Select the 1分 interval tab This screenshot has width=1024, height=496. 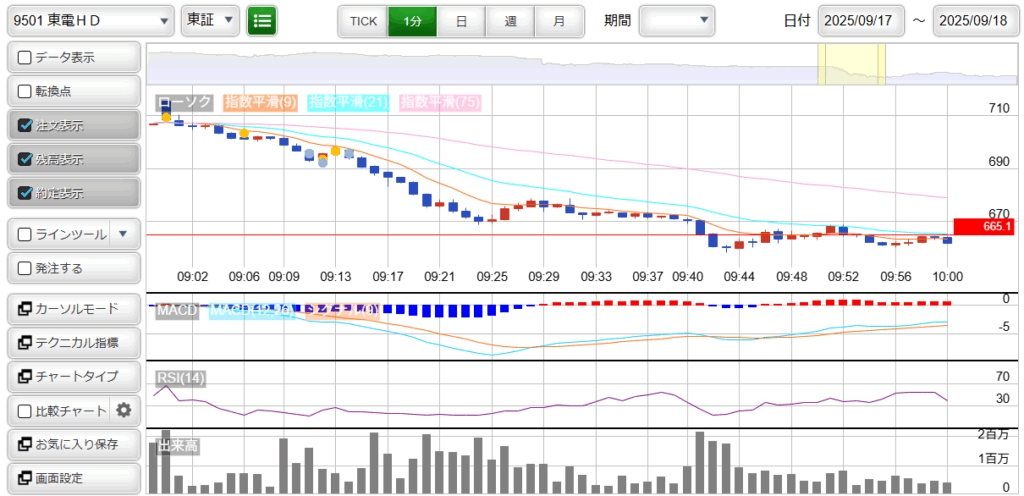tap(412, 21)
